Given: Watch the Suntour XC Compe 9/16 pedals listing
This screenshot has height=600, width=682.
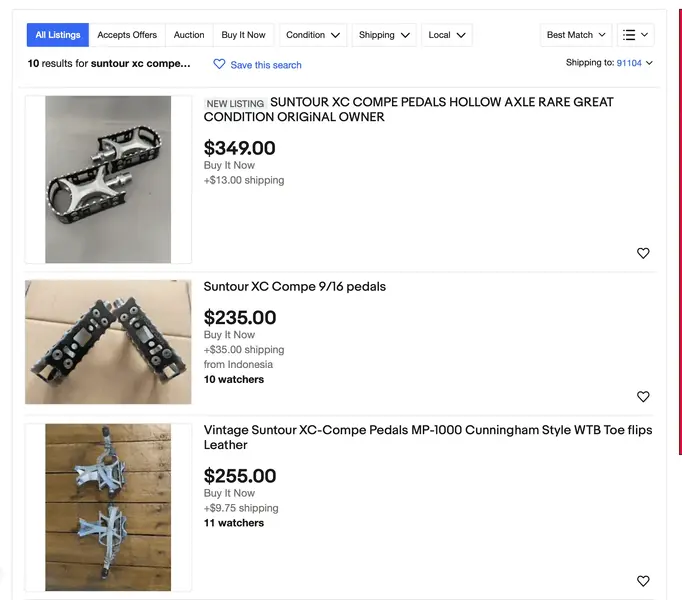Looking at the screenshot, I should coord(643,396).
